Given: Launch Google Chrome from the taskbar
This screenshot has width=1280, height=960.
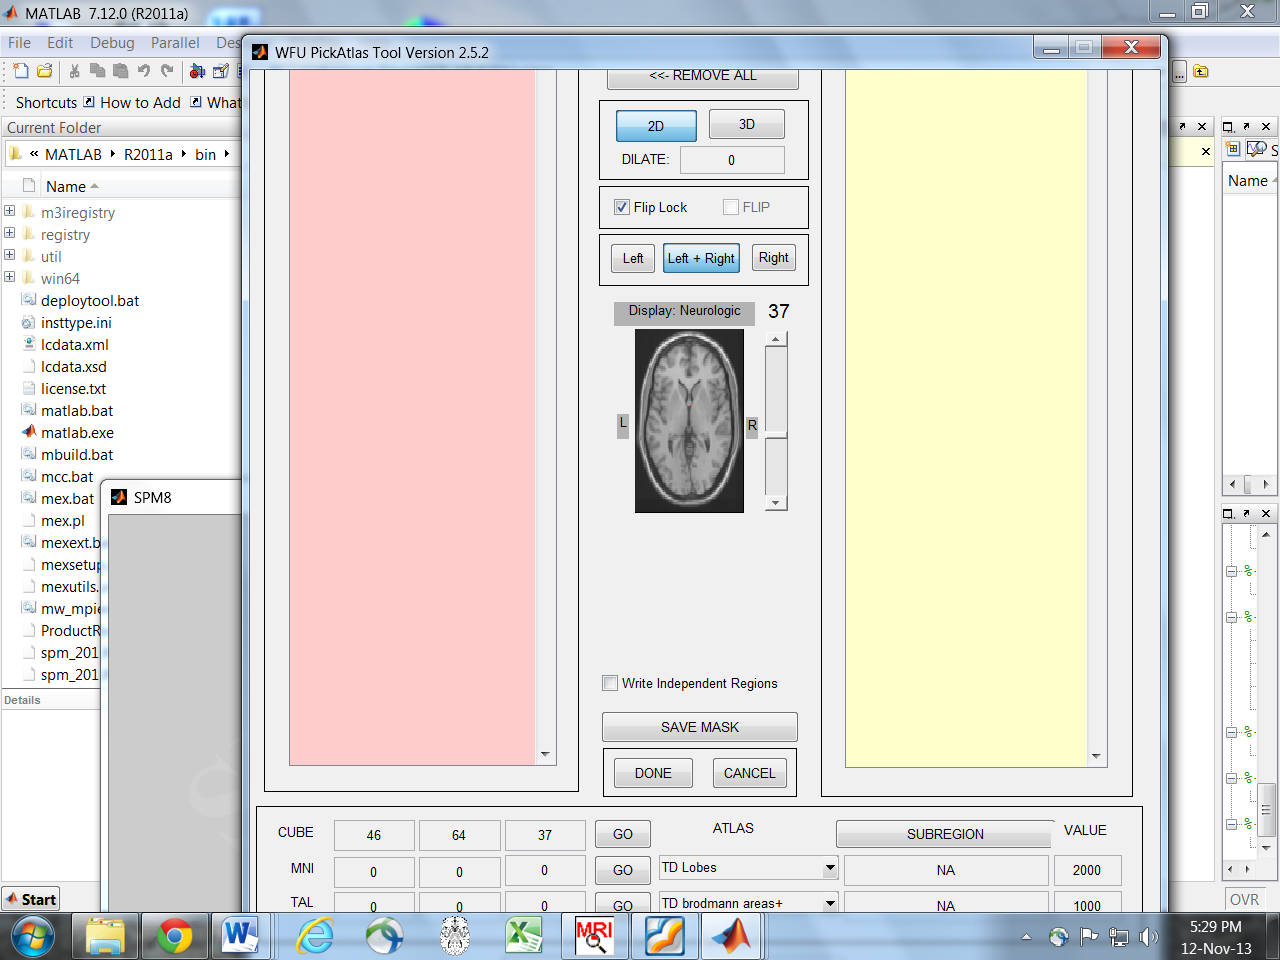Looking at the screenshot, I should pos(174,937).
